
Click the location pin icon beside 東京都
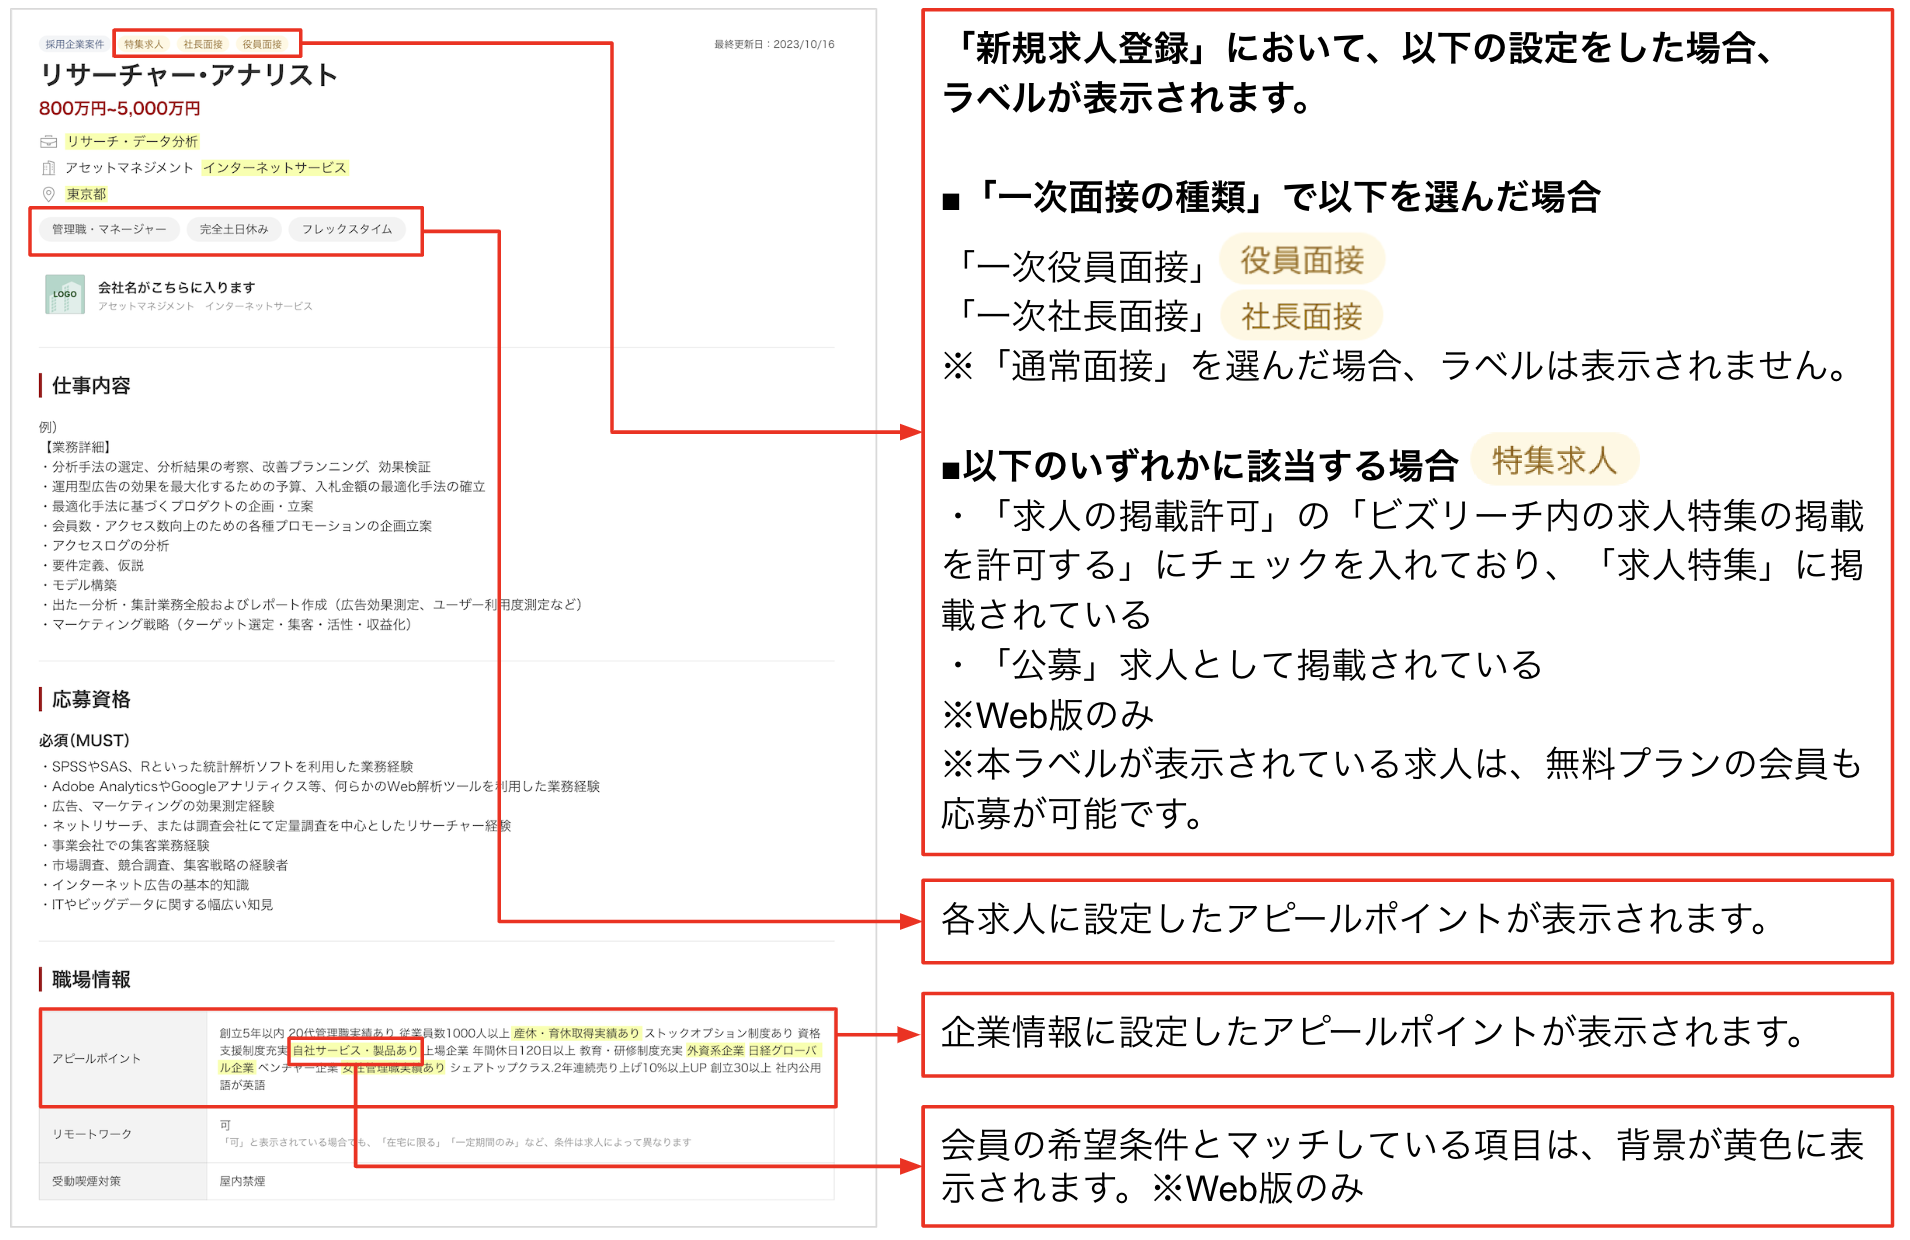coord(48,194)
